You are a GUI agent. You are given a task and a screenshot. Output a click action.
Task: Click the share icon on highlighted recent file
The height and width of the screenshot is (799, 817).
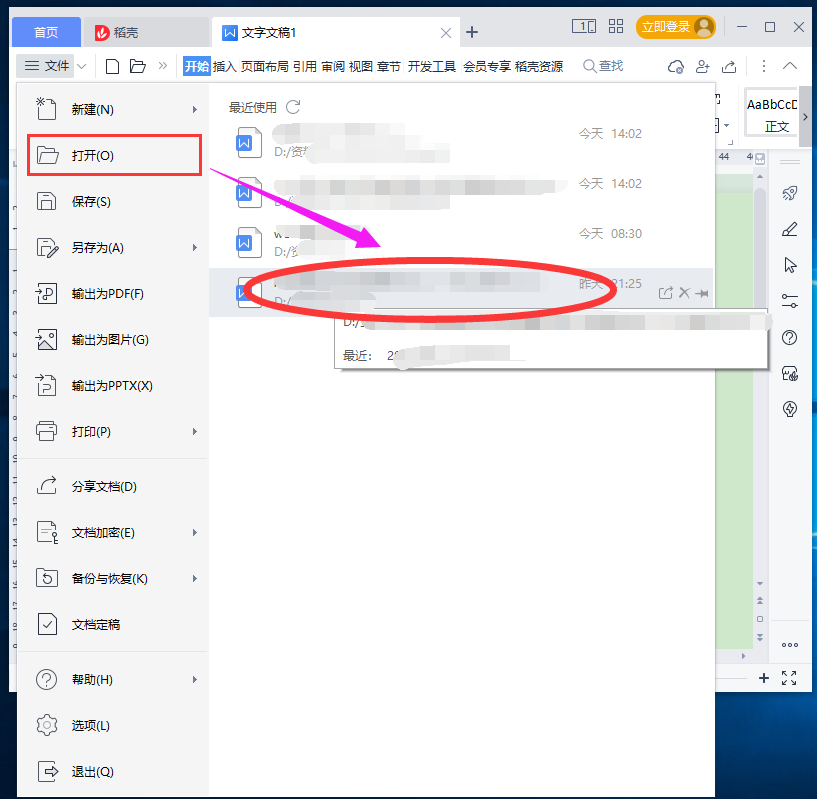tap(666, 293)
